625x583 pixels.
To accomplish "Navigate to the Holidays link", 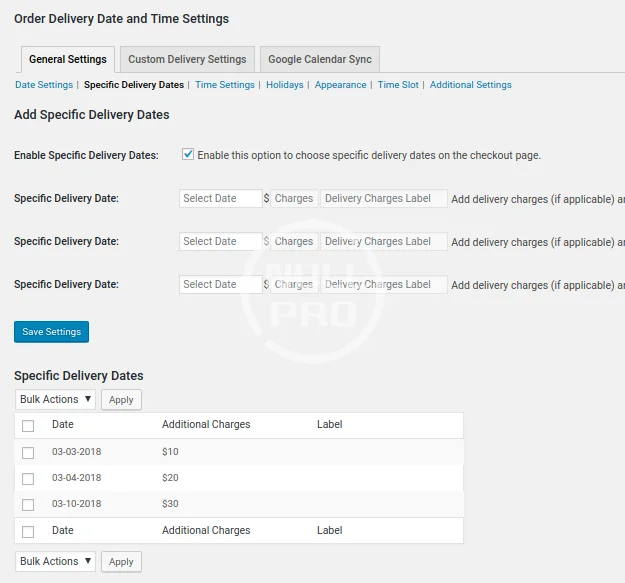I will 285,85.
